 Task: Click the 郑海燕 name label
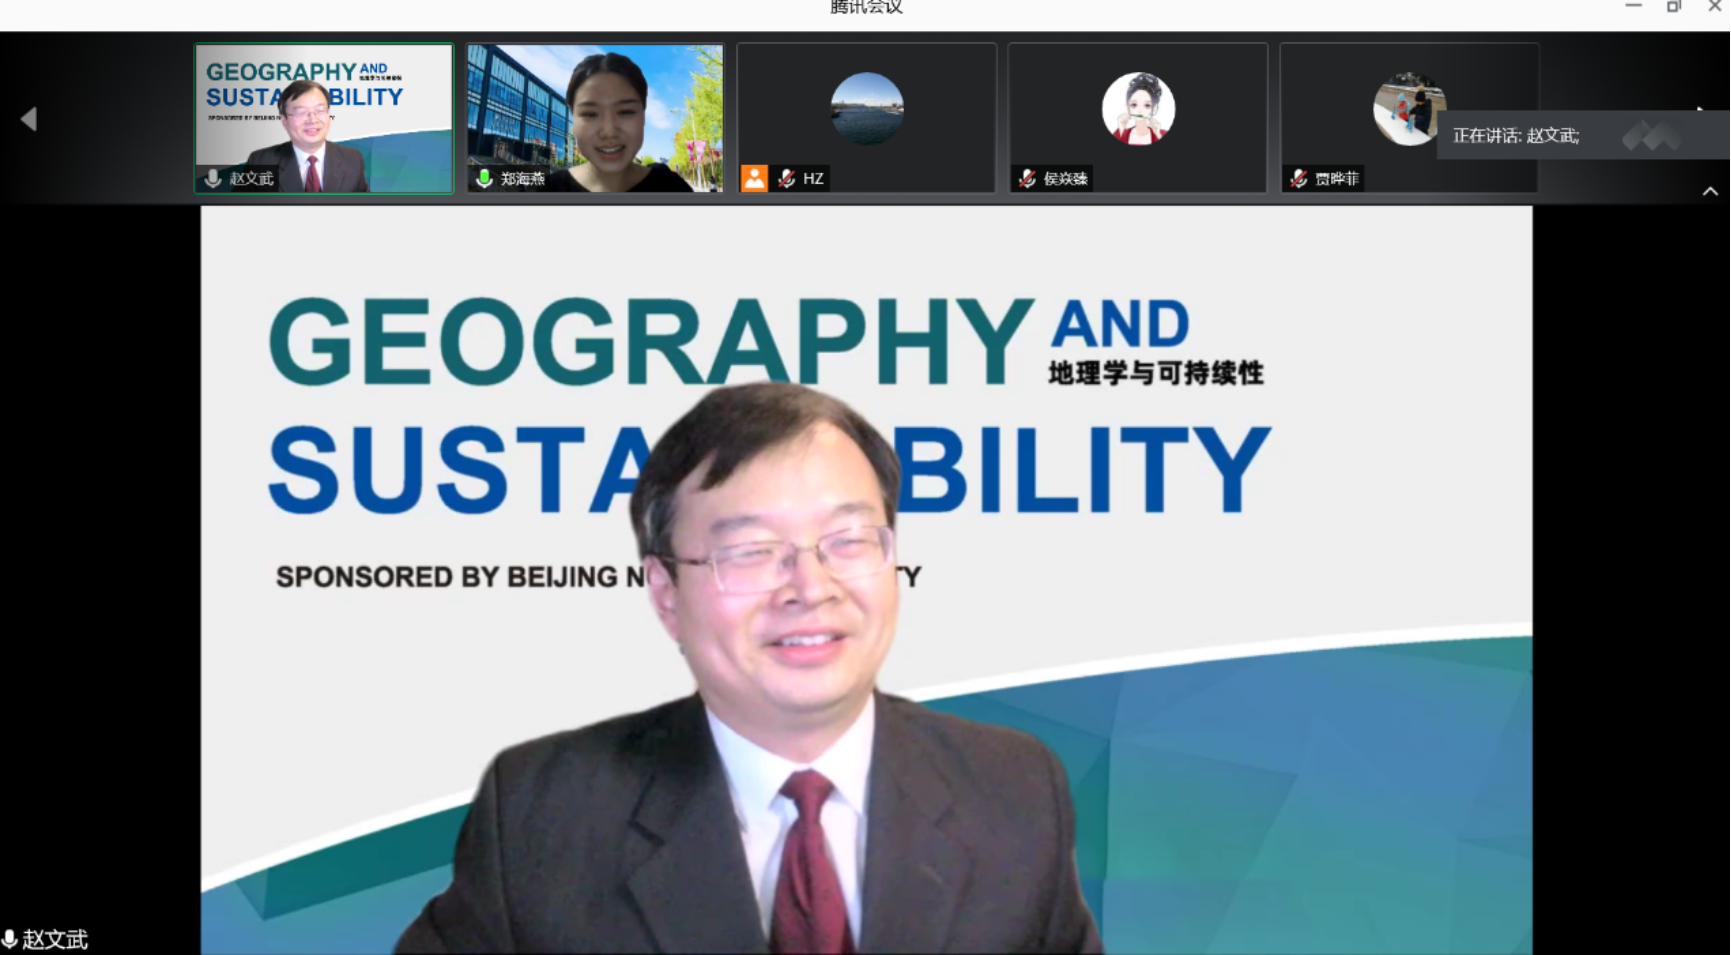coord(523,179)
